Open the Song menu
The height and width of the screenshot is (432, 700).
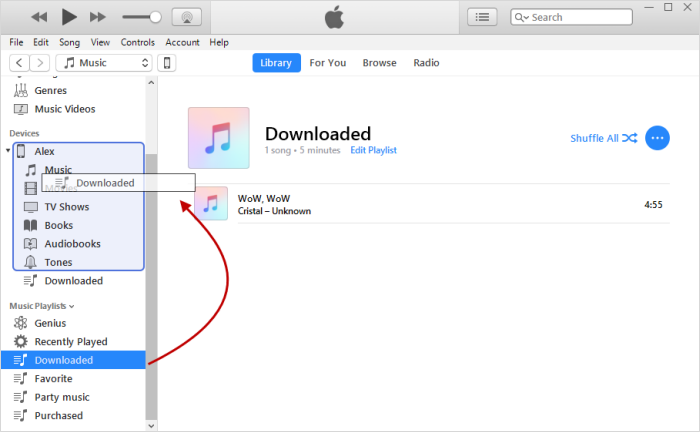coord(70,42)
